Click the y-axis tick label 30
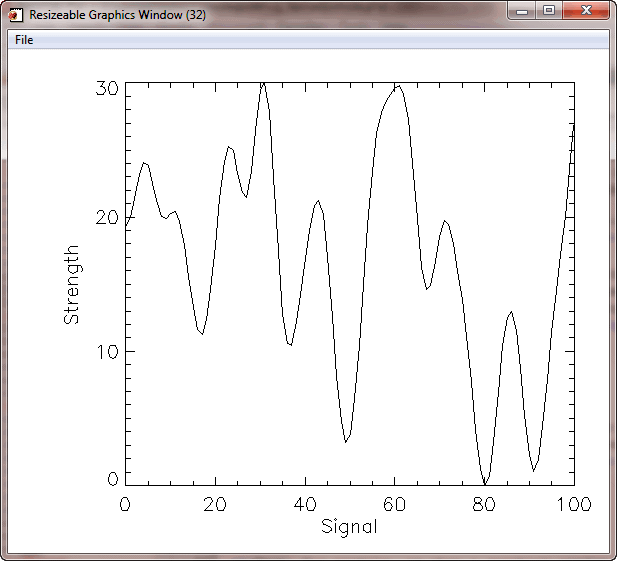The image size is (617, 561). [x=107, y=88]
